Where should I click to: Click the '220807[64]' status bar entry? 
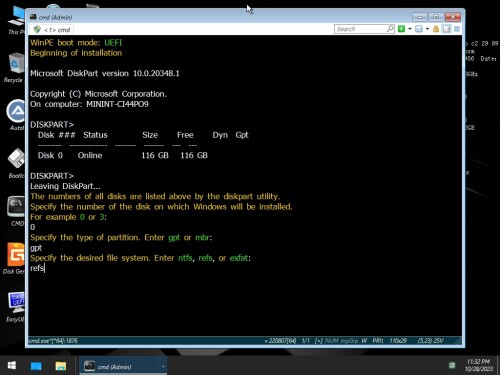(x=280, y=341)
